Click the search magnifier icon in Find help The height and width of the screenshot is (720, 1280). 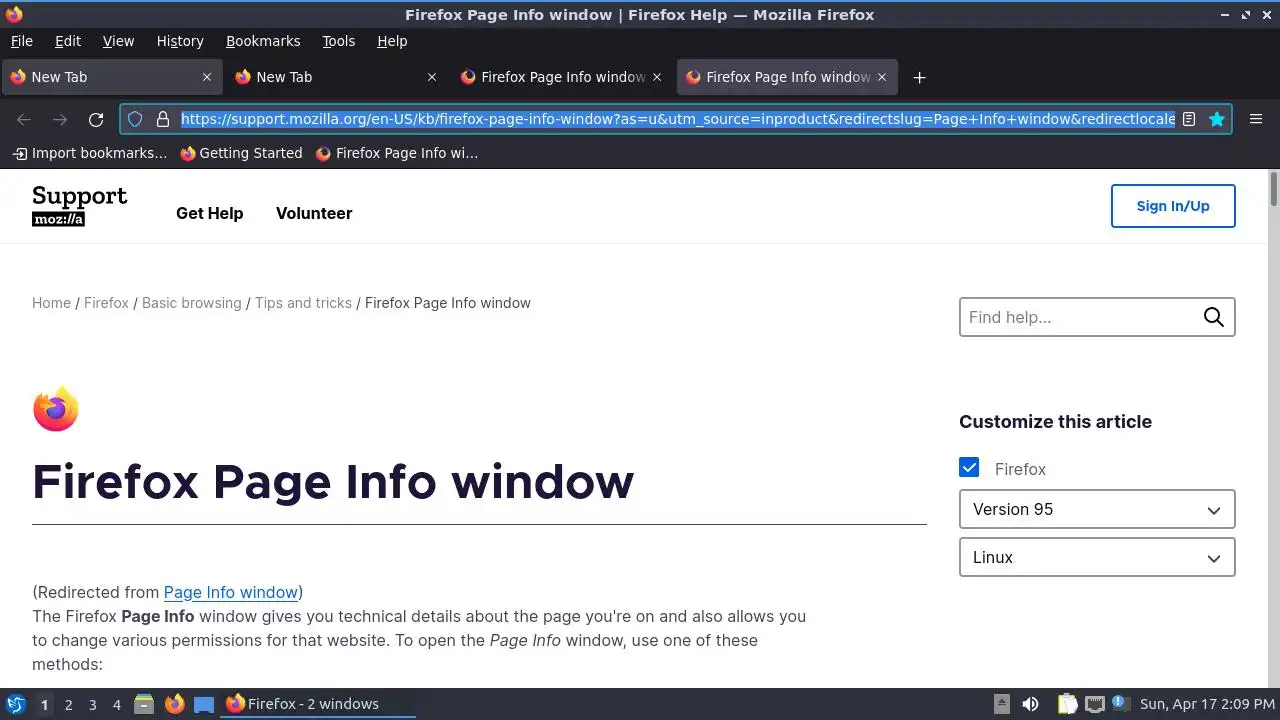pyautogui.click(x=1214, y=317)
